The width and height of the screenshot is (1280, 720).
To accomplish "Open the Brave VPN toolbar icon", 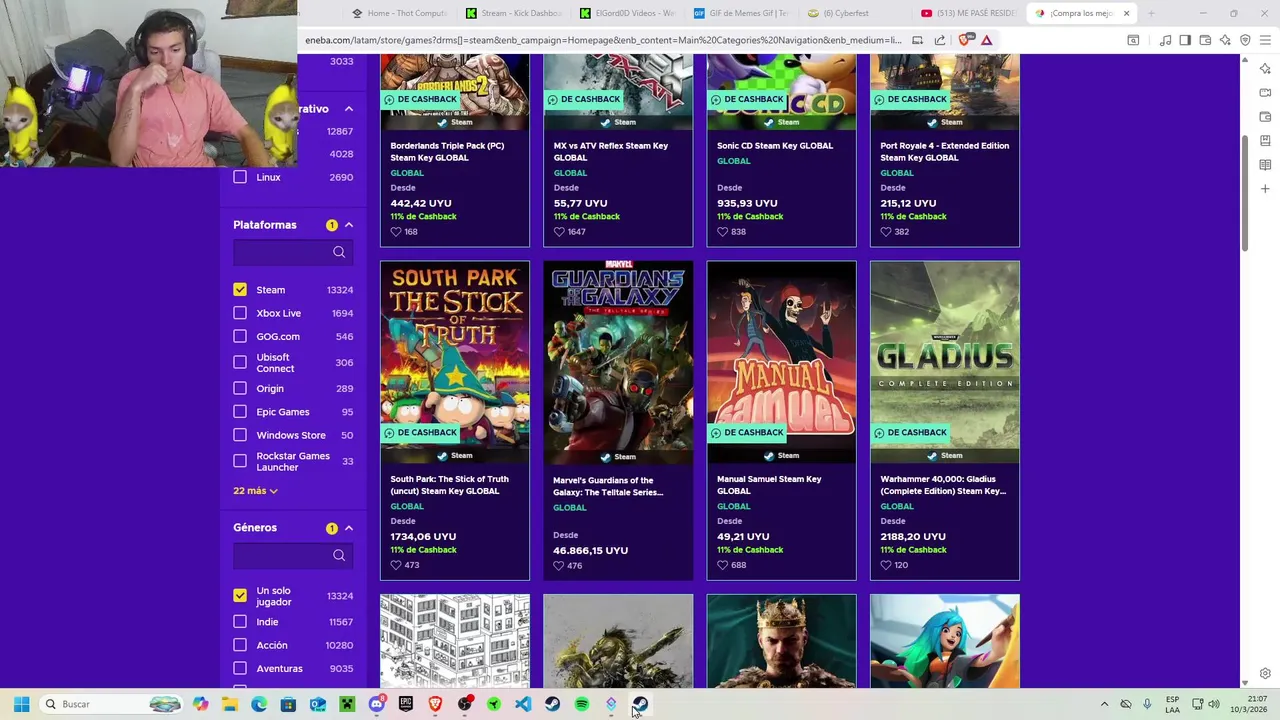I will pyautogui.click(x=1245, y=40).
